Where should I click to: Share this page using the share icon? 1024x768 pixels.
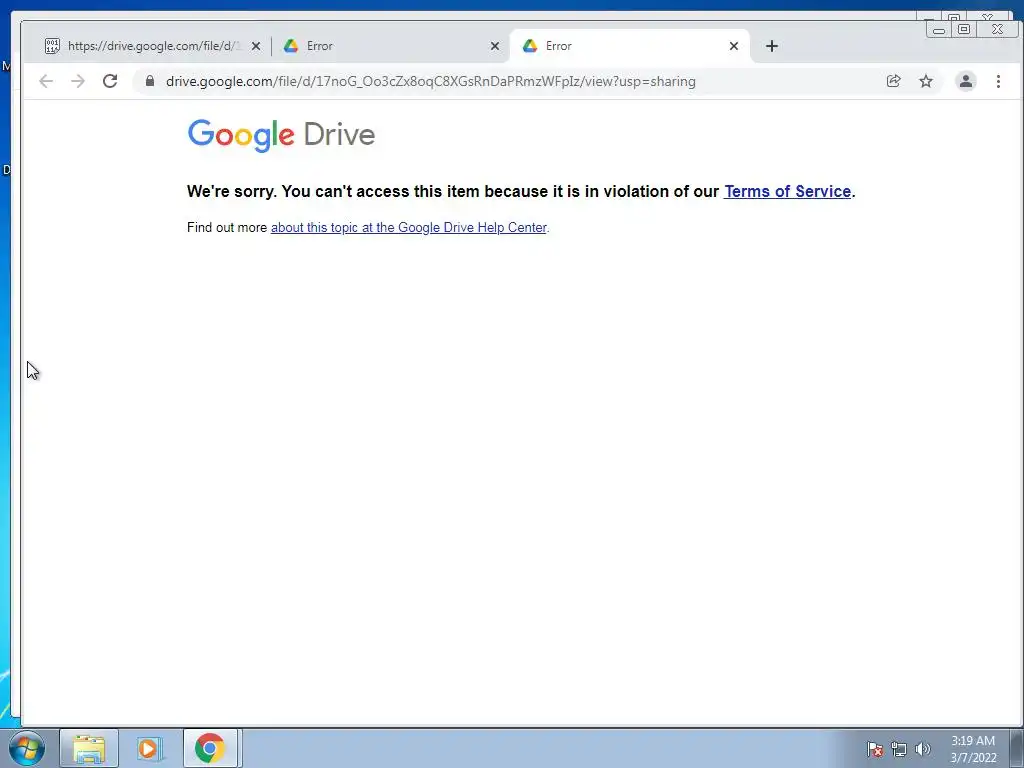click(893, 81)
